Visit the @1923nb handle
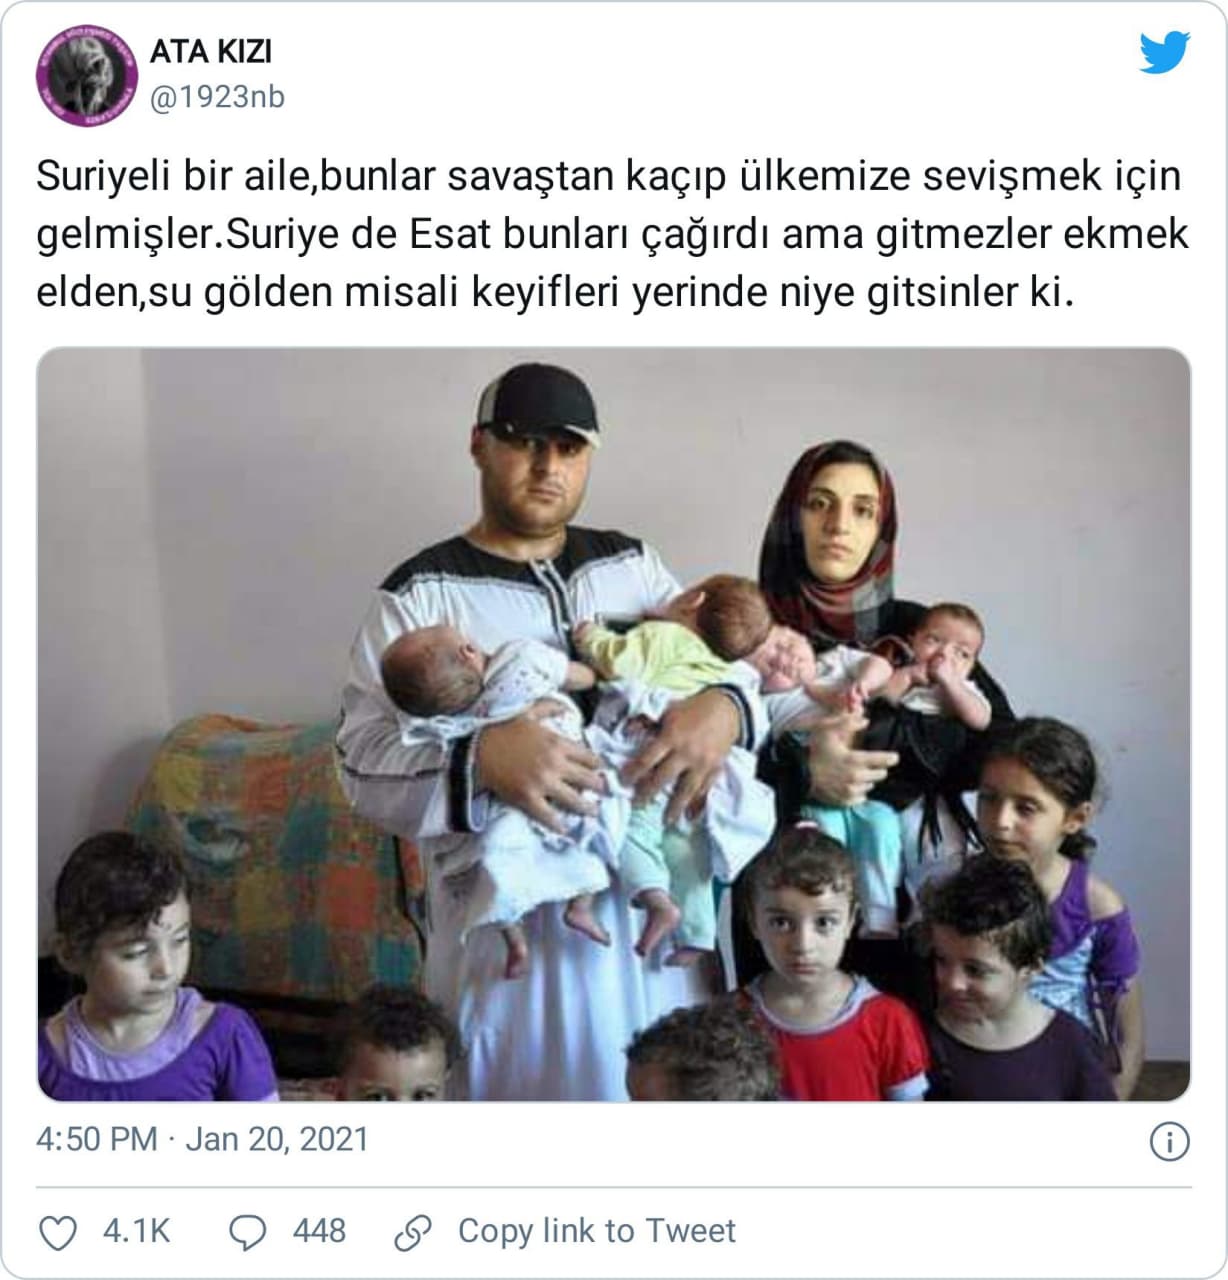The width and height of the screenshot is (1228, 1280). point(217,97)
